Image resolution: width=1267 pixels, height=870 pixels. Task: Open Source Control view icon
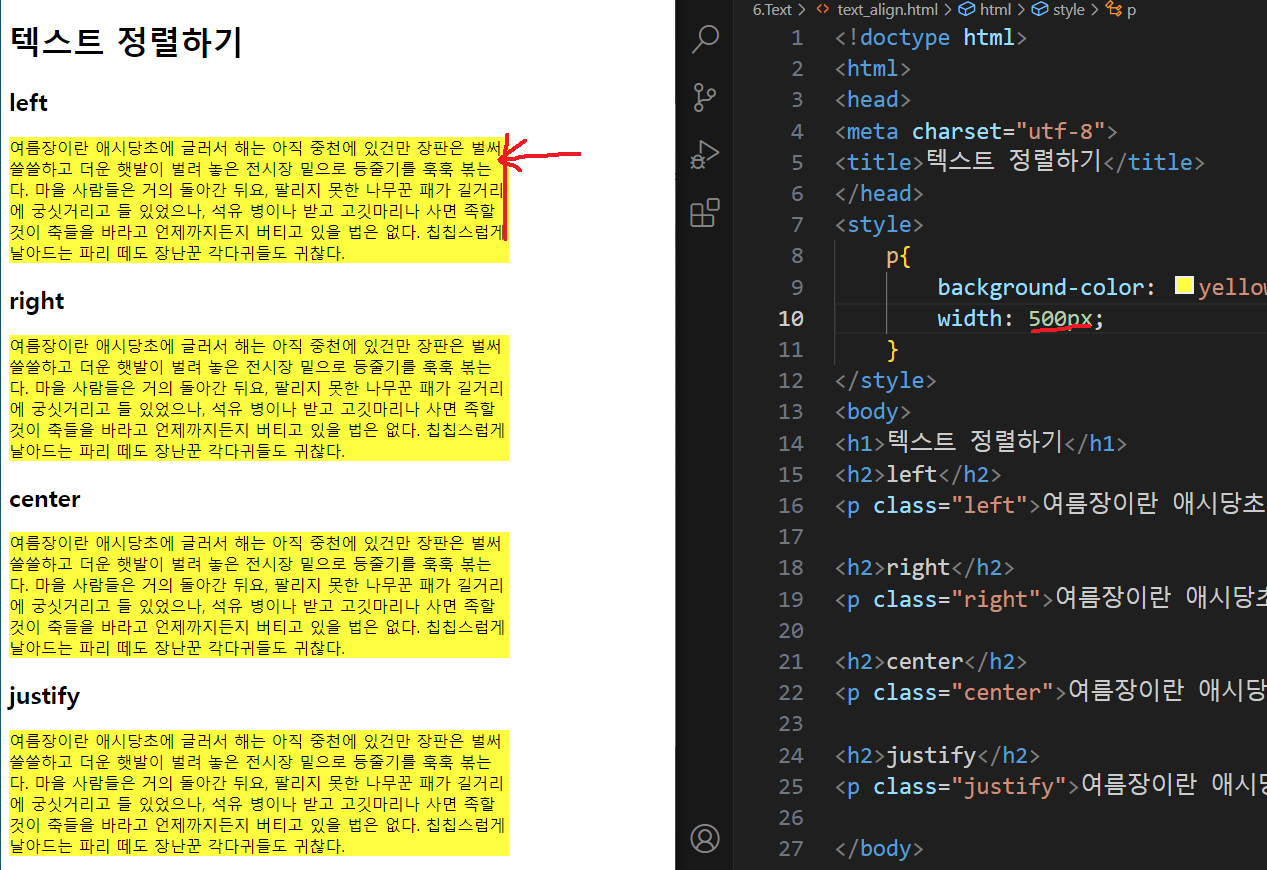click(705, 97)
